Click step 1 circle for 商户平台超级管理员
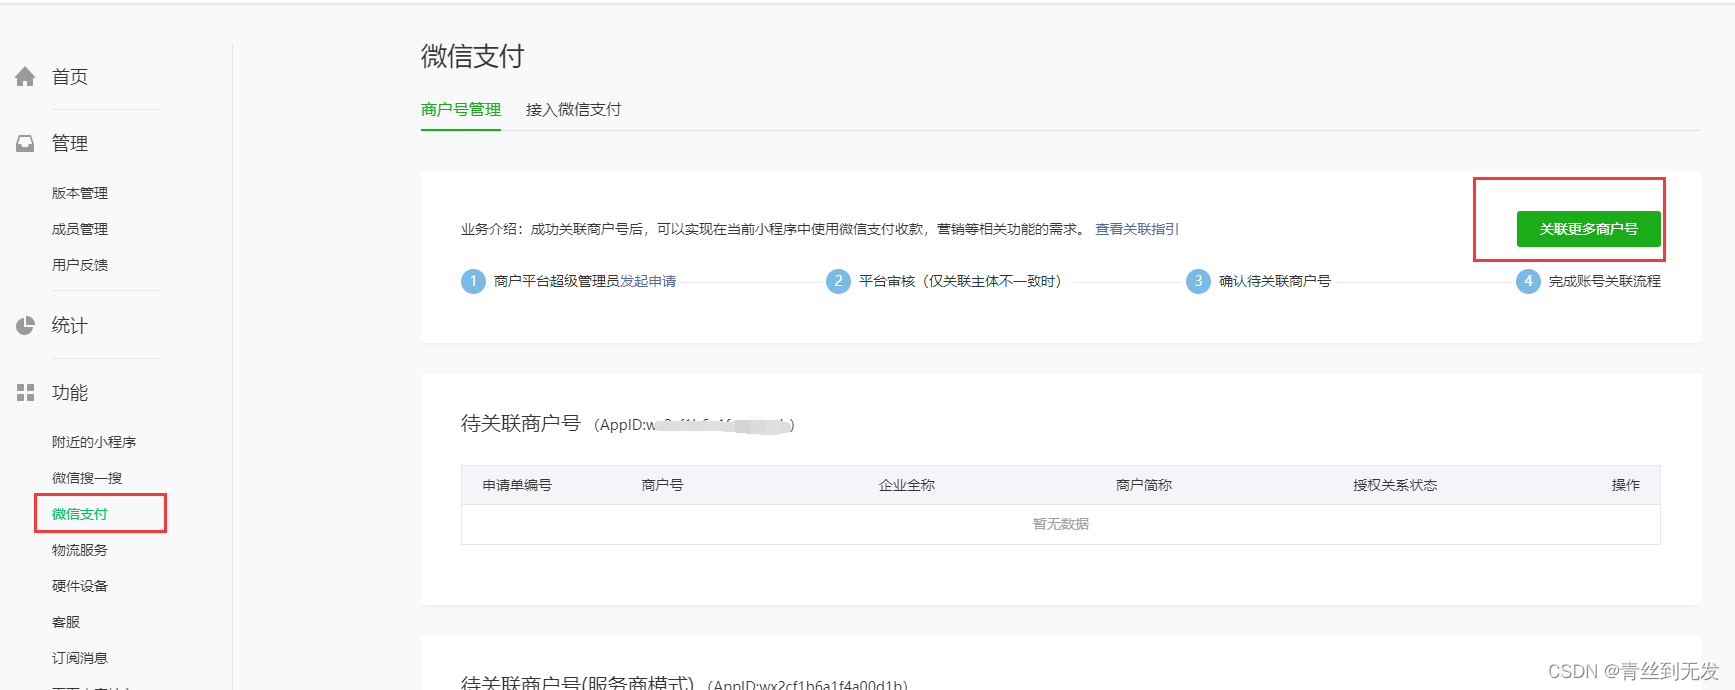 point(473,281)
